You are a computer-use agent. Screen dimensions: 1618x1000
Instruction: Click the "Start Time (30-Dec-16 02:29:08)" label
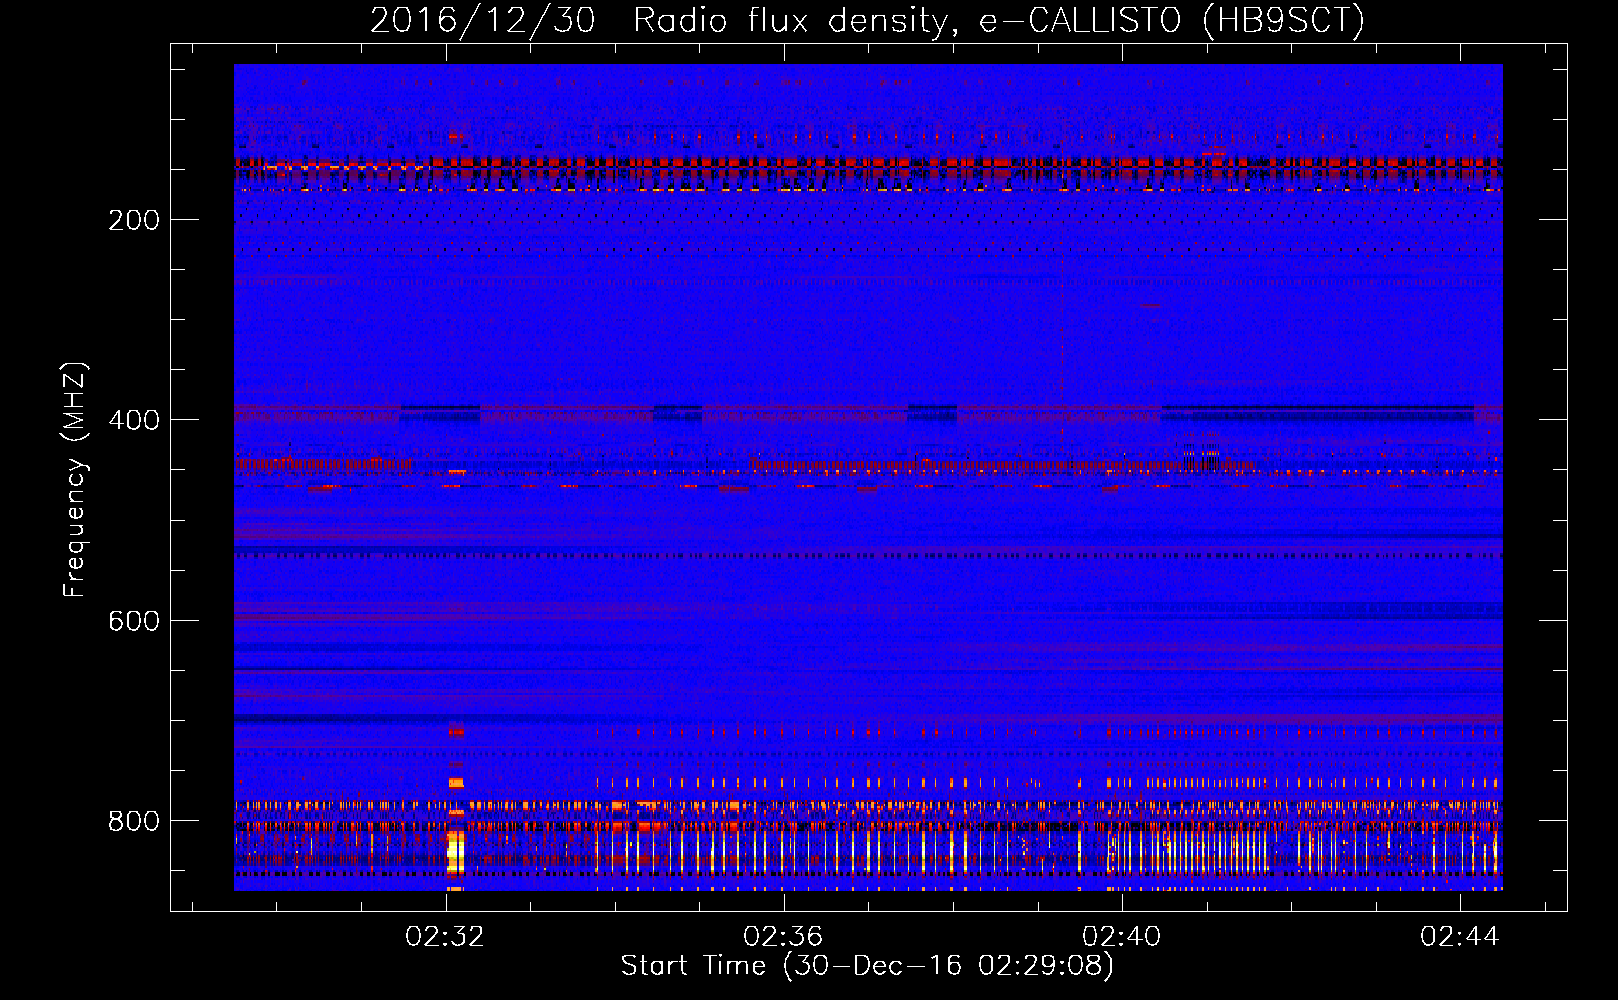click(x=867, y=966)
